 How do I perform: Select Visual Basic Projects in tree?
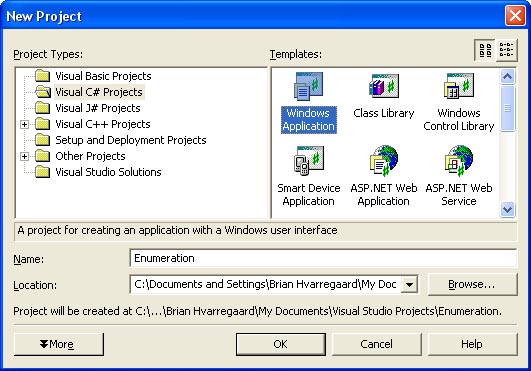click(x=103, y=76)
